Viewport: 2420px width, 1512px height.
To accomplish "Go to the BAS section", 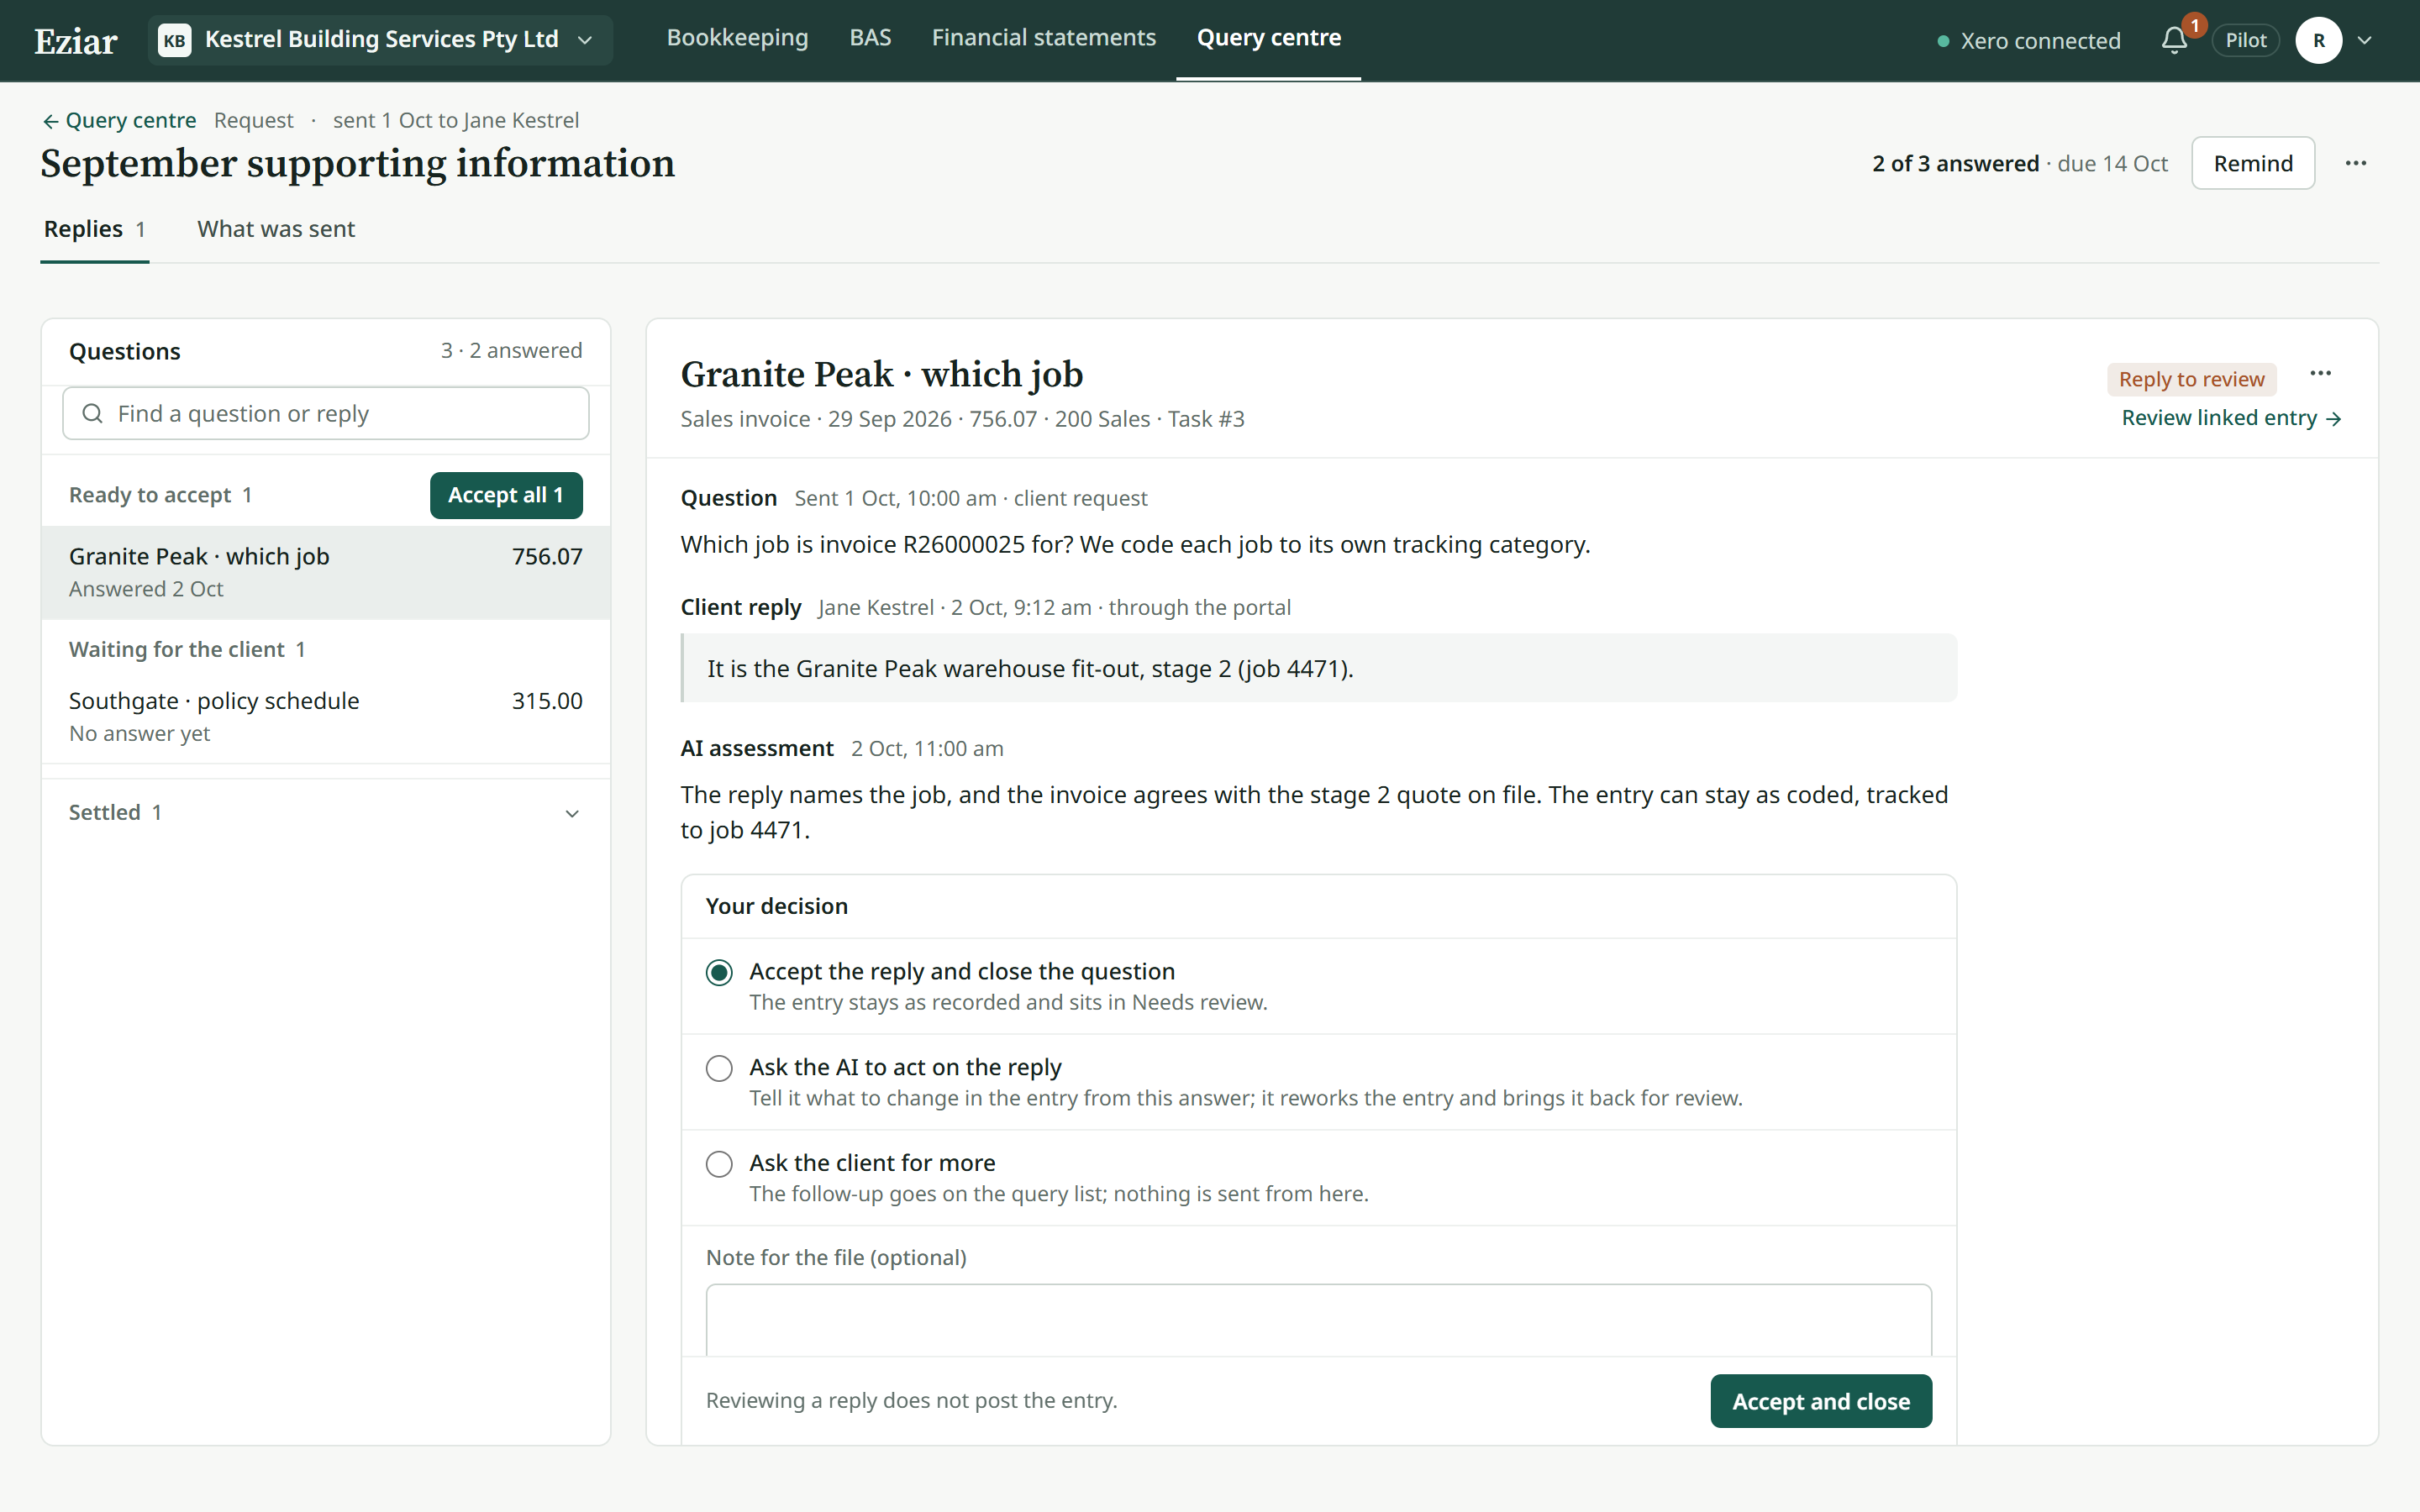I will [870, 38].
